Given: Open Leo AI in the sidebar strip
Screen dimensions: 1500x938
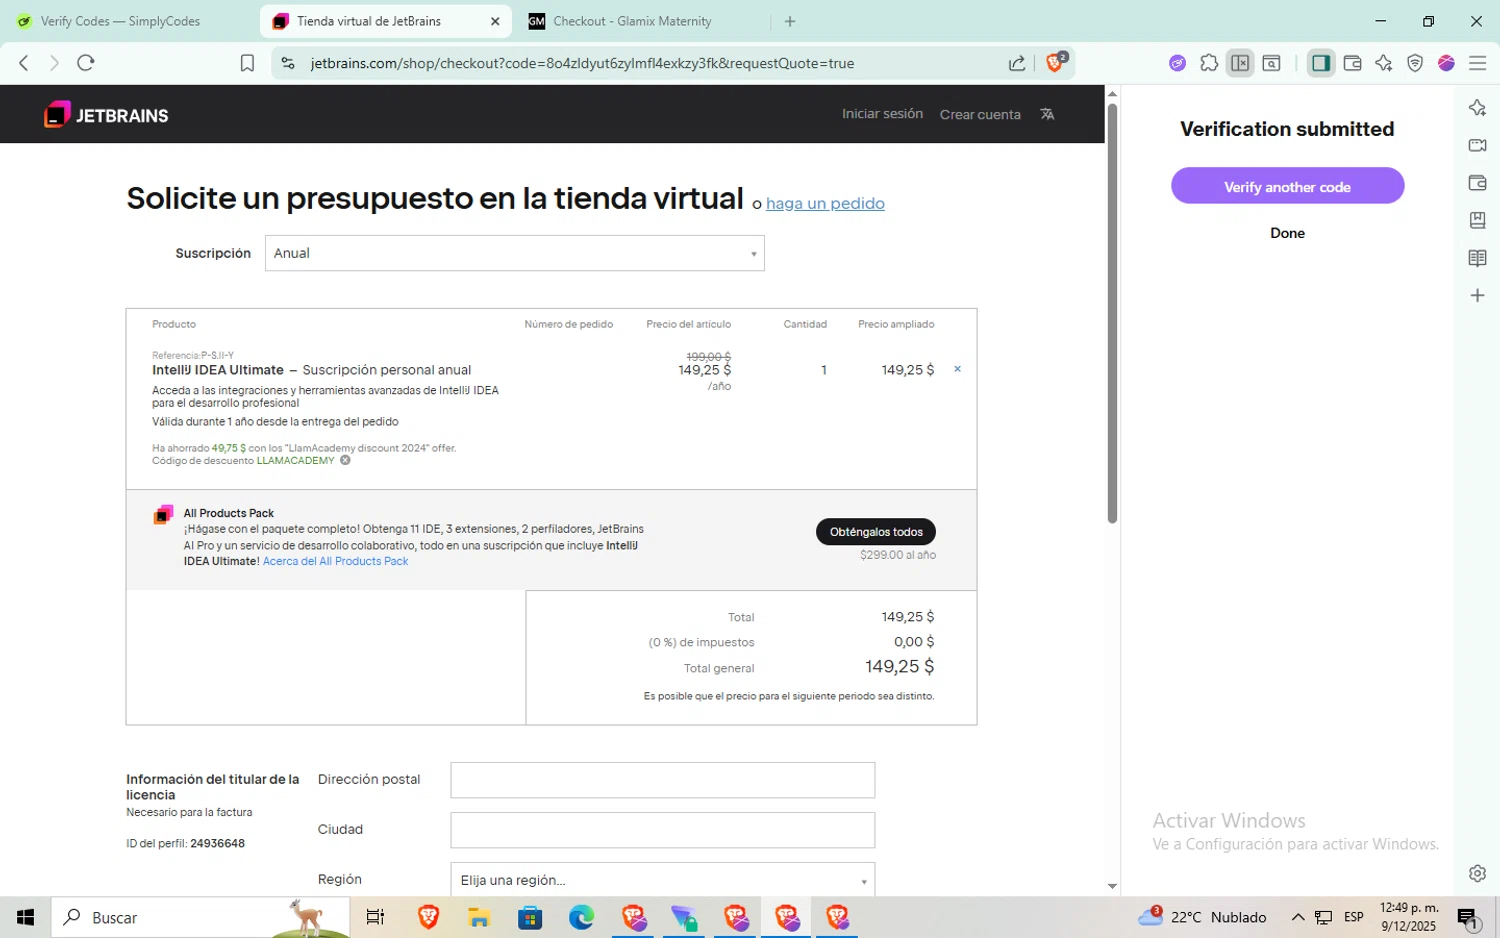Looking at the screenshot, I should 1477,108.
